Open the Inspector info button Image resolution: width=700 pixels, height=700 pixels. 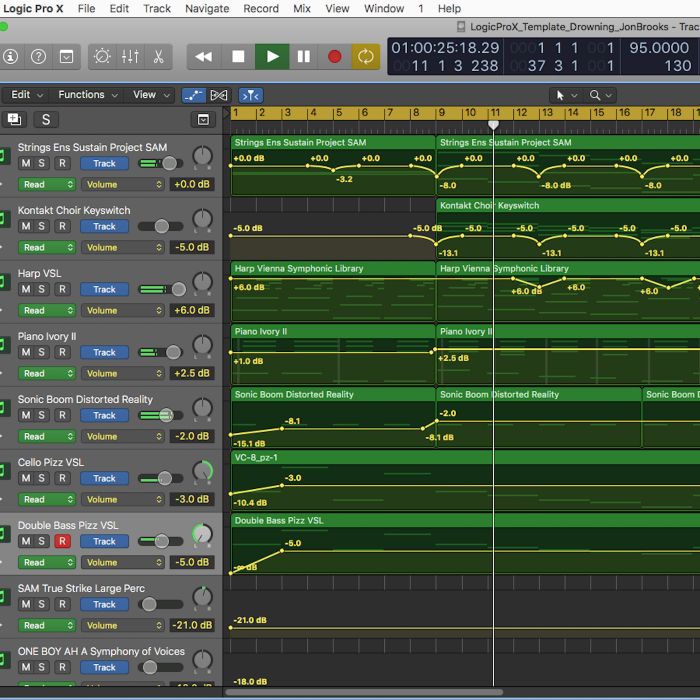[x=10, y=57]
